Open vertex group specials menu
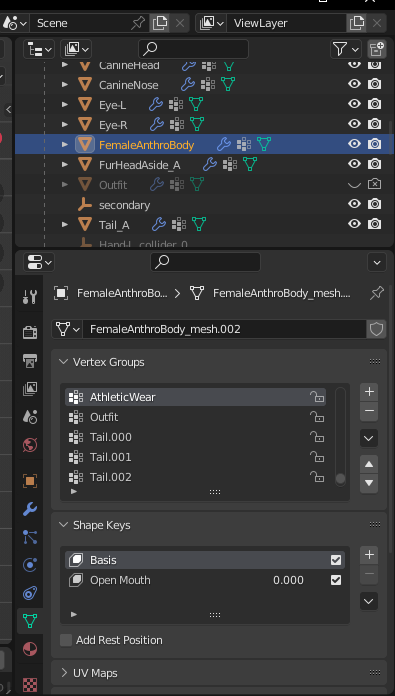 [x=369, y=439]
